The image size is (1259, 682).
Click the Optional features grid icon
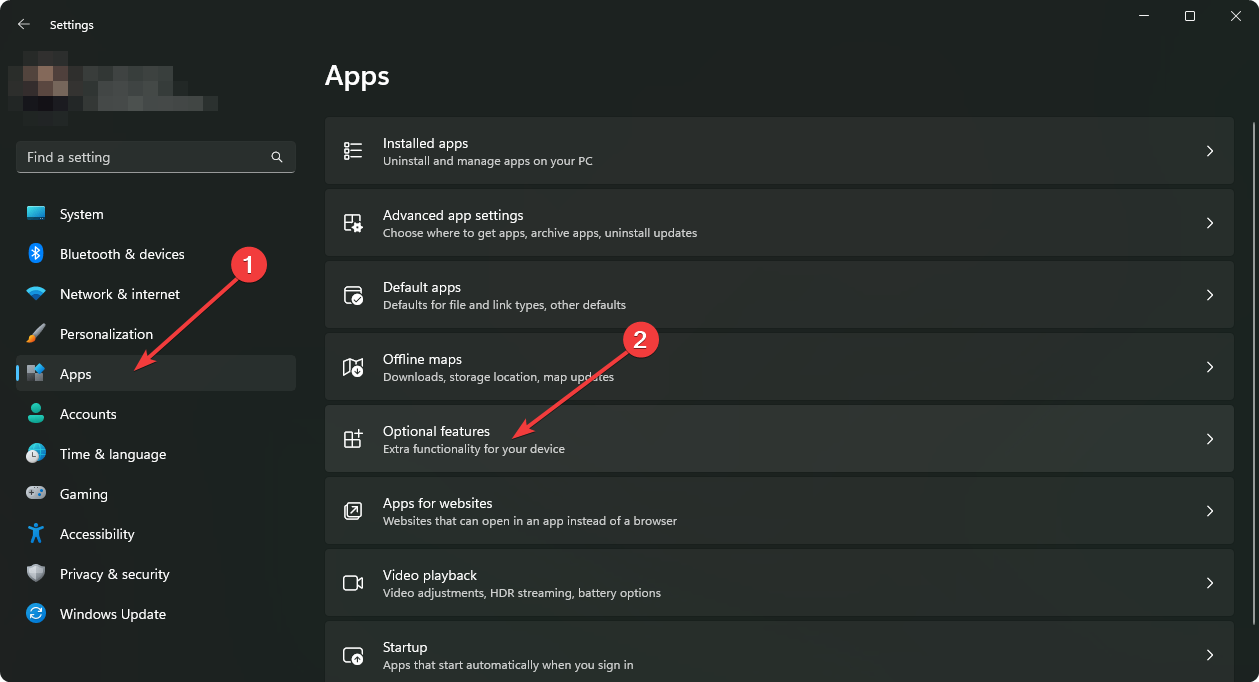click(353, 439)
